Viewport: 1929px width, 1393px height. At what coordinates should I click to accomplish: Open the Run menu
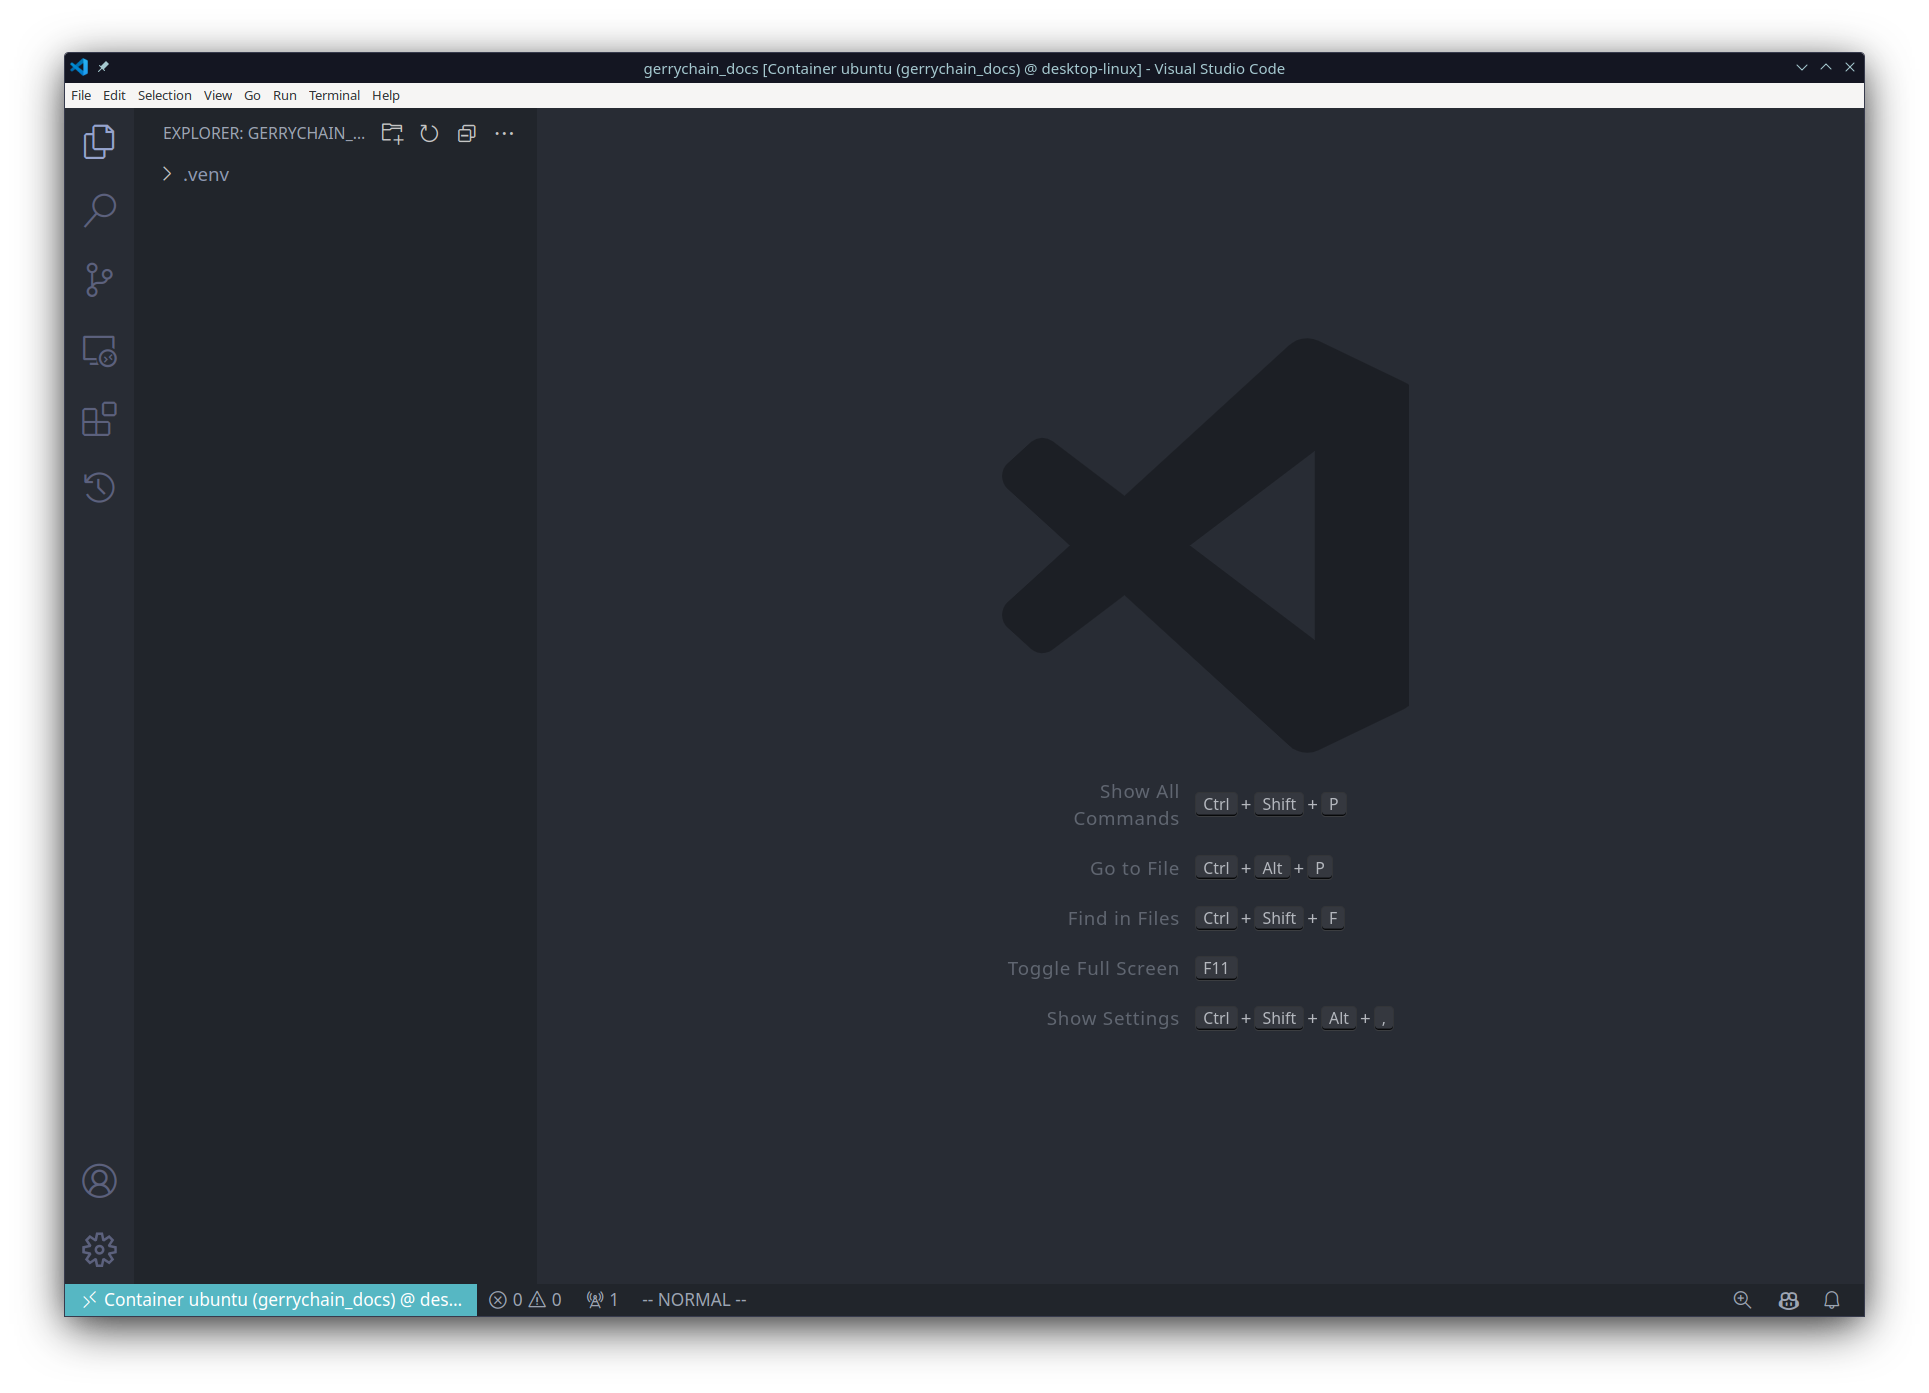point(284,95)
